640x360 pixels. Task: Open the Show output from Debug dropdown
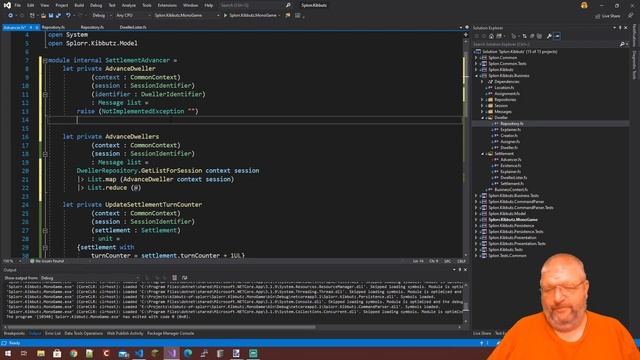click(89, 278)
